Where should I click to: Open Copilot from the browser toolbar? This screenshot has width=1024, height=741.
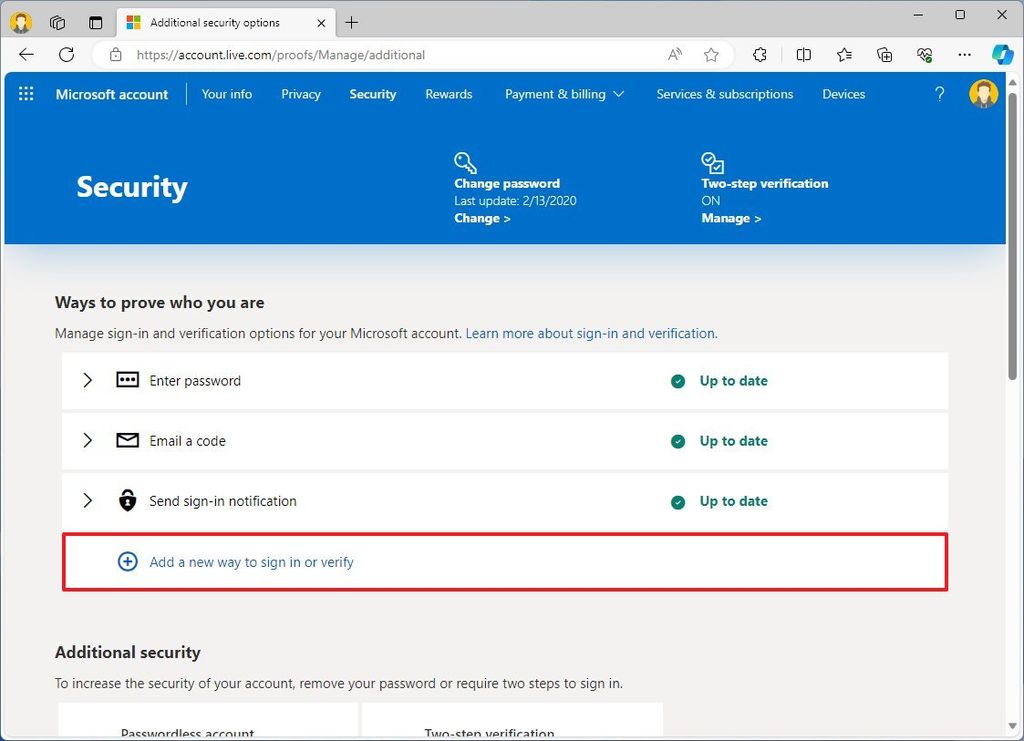coord(1003,54)
